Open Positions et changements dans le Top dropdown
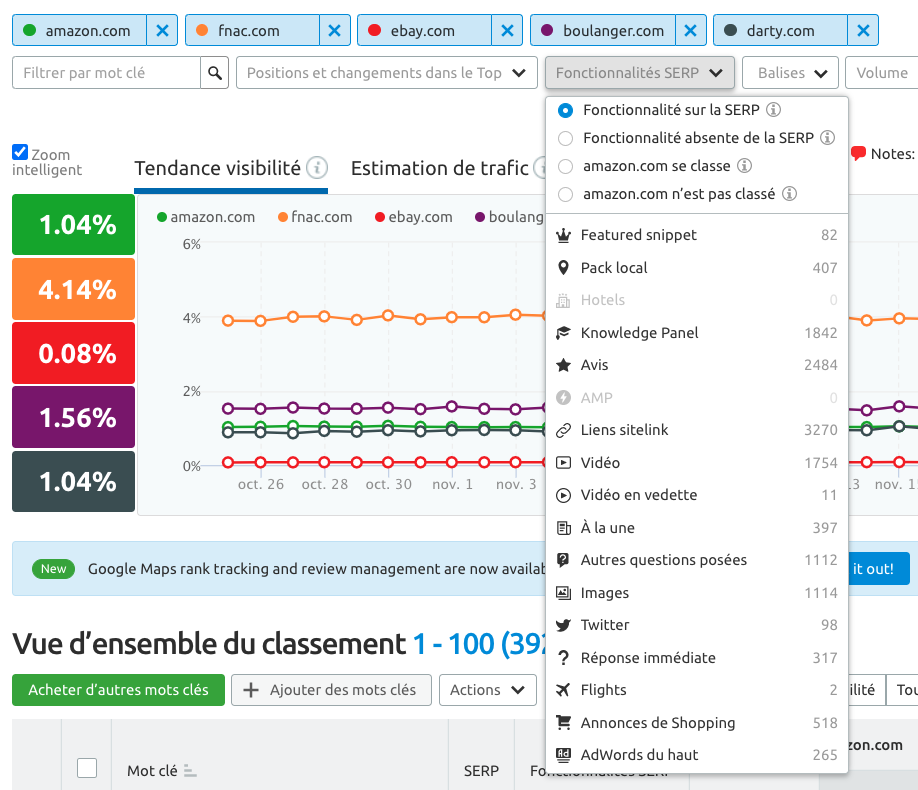 [x=385, y=73]
